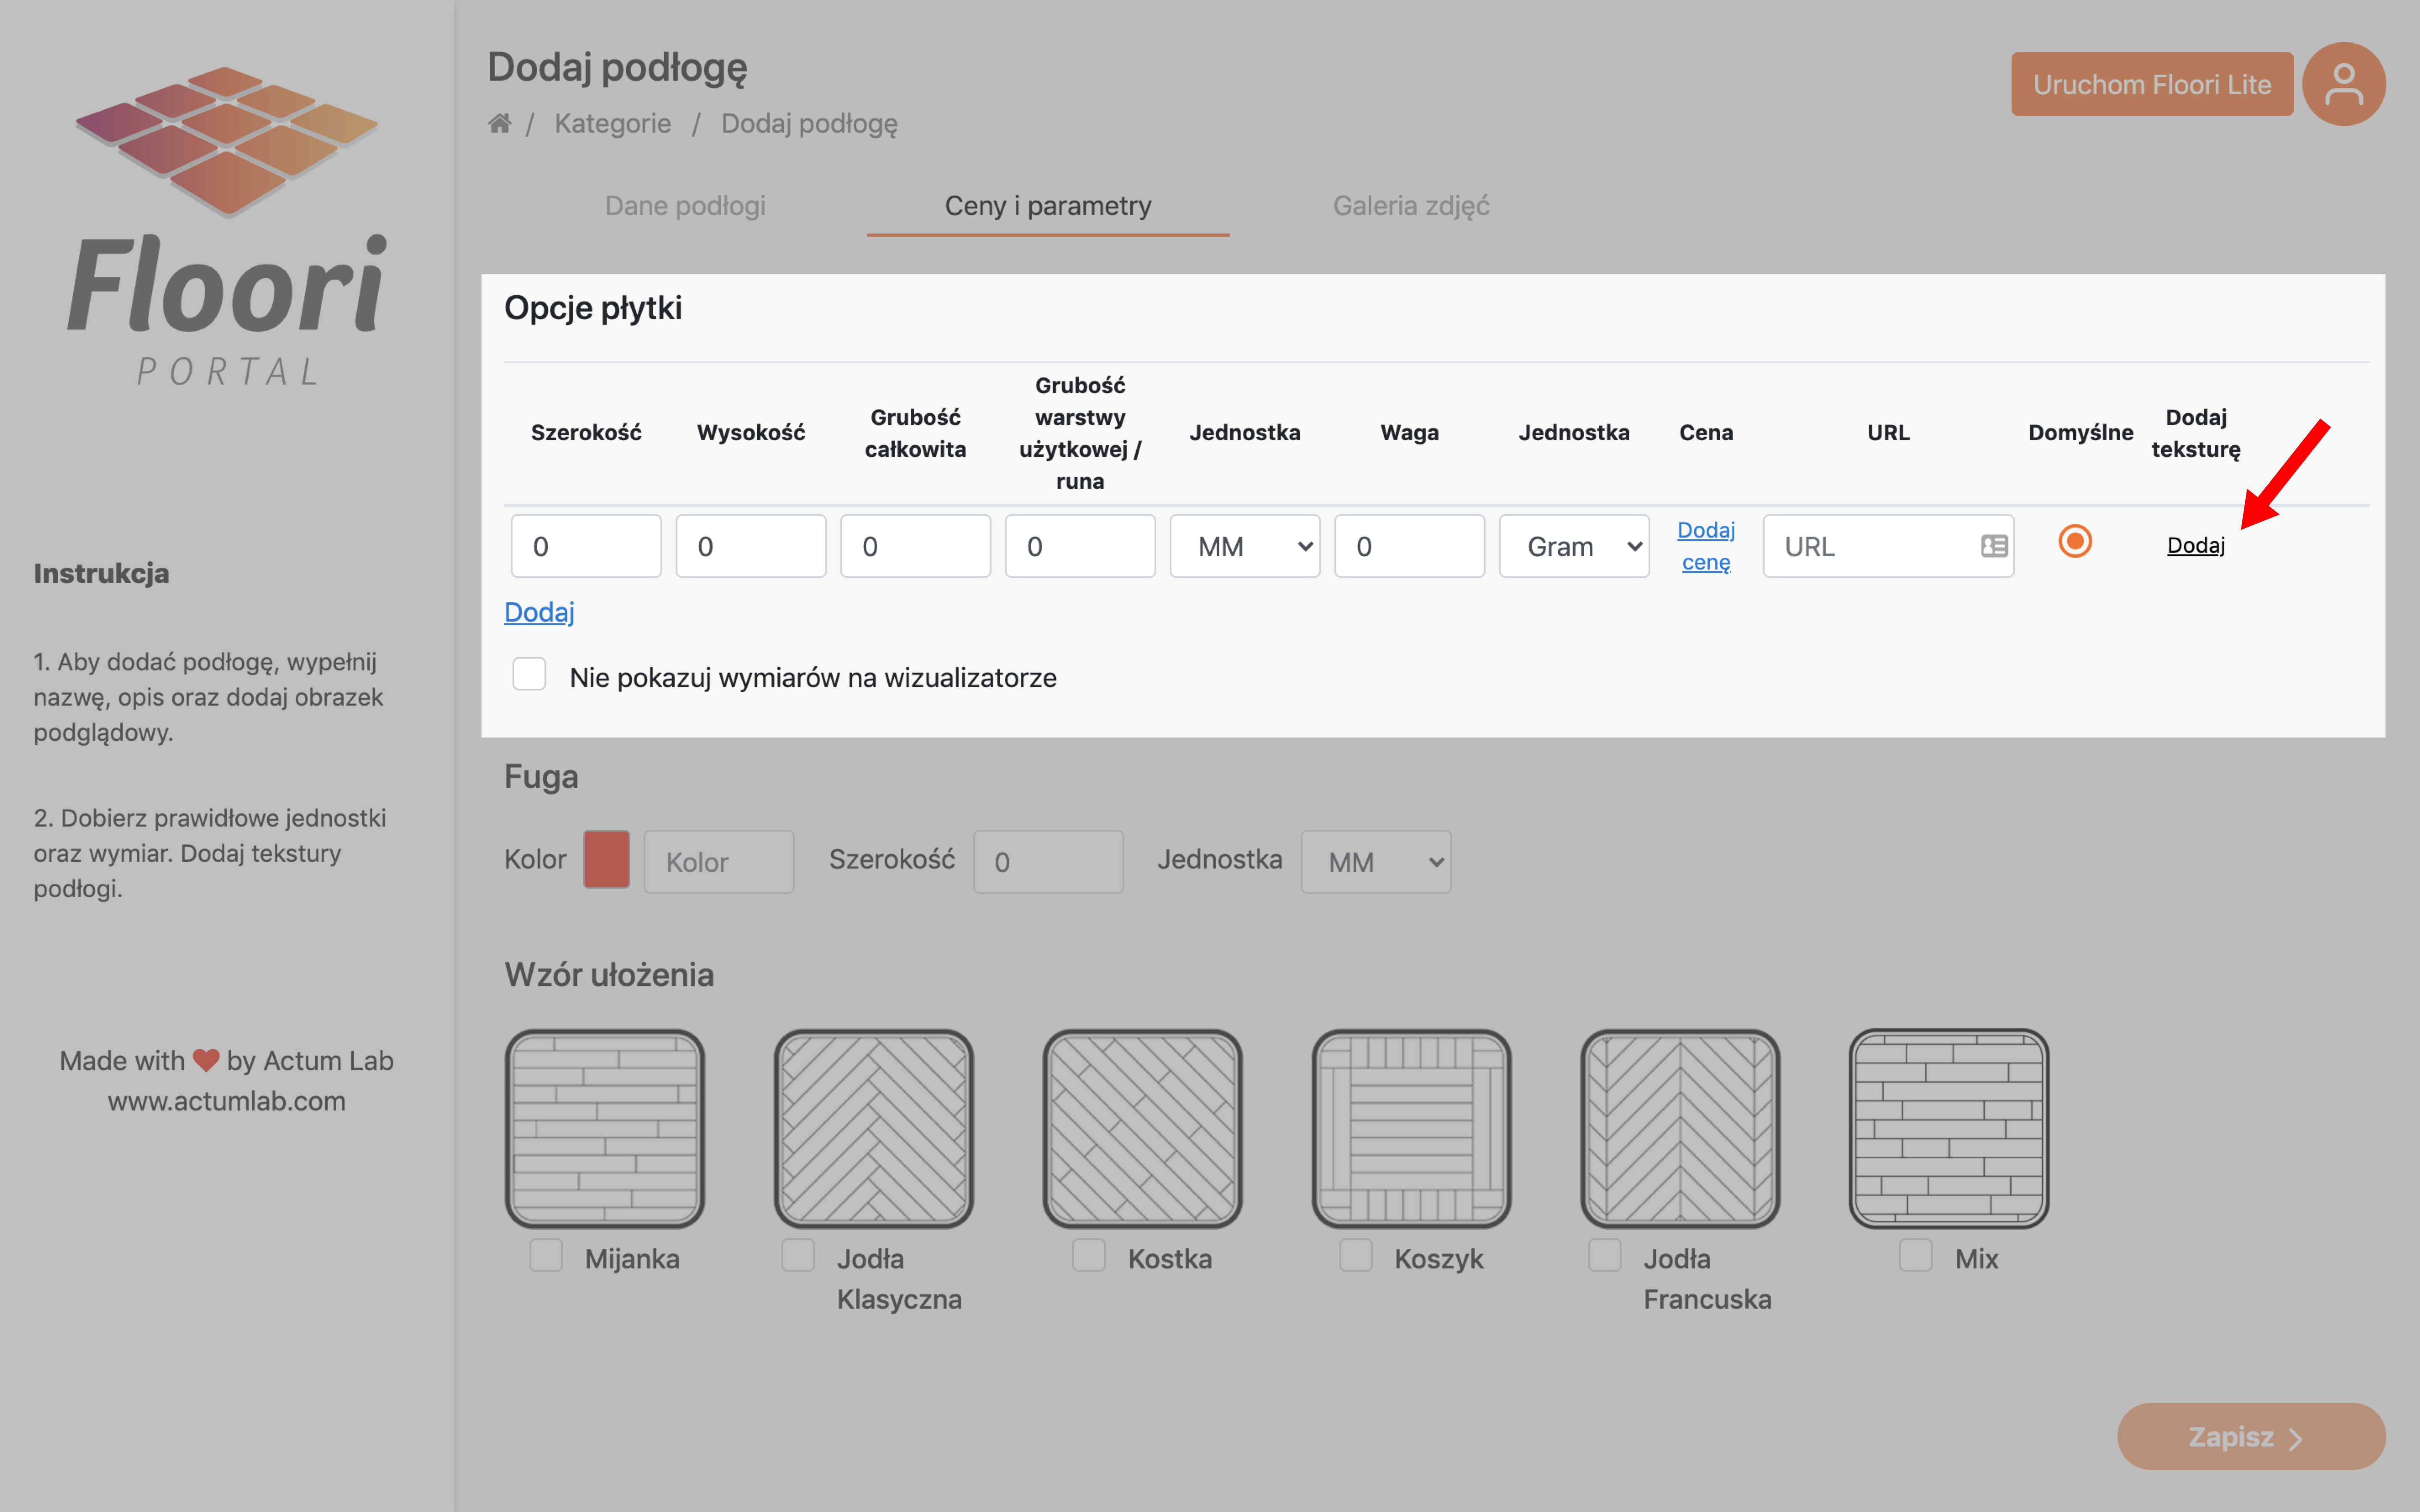Click Uruchom Floori Lite button
Viewport: 2420px width, 1512px height.
click(2152, 84)
